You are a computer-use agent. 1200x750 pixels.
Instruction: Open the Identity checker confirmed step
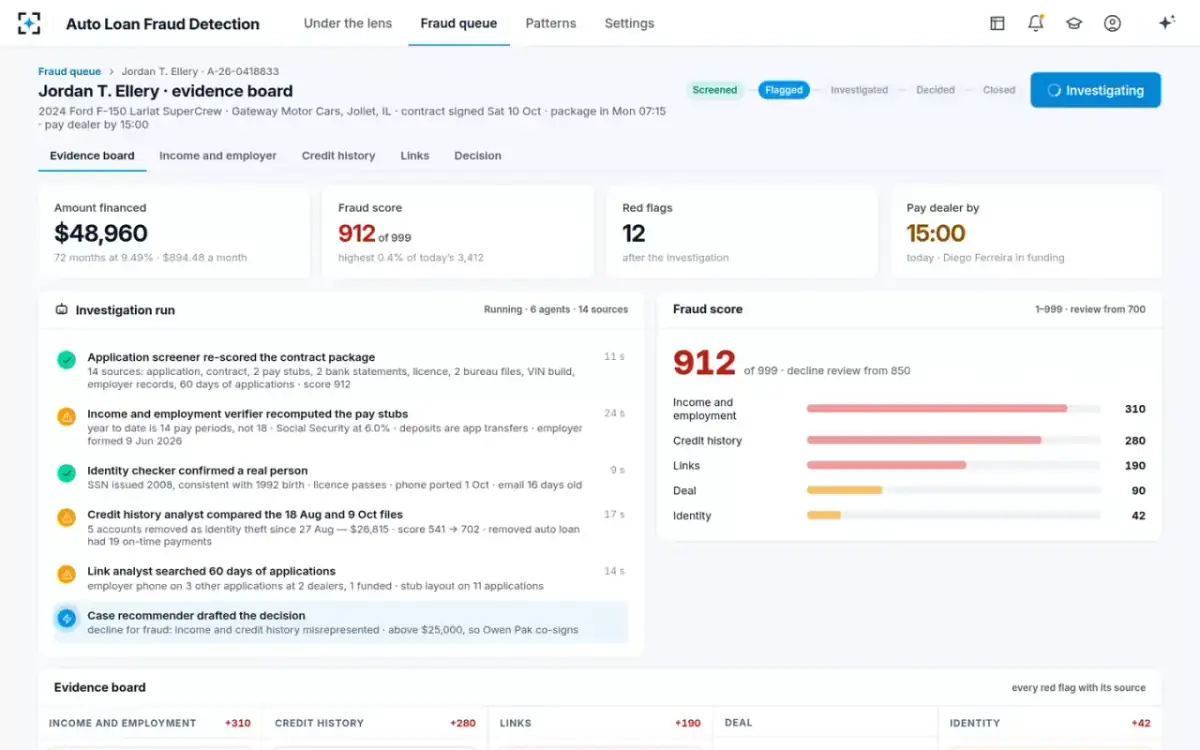(341, 478)
